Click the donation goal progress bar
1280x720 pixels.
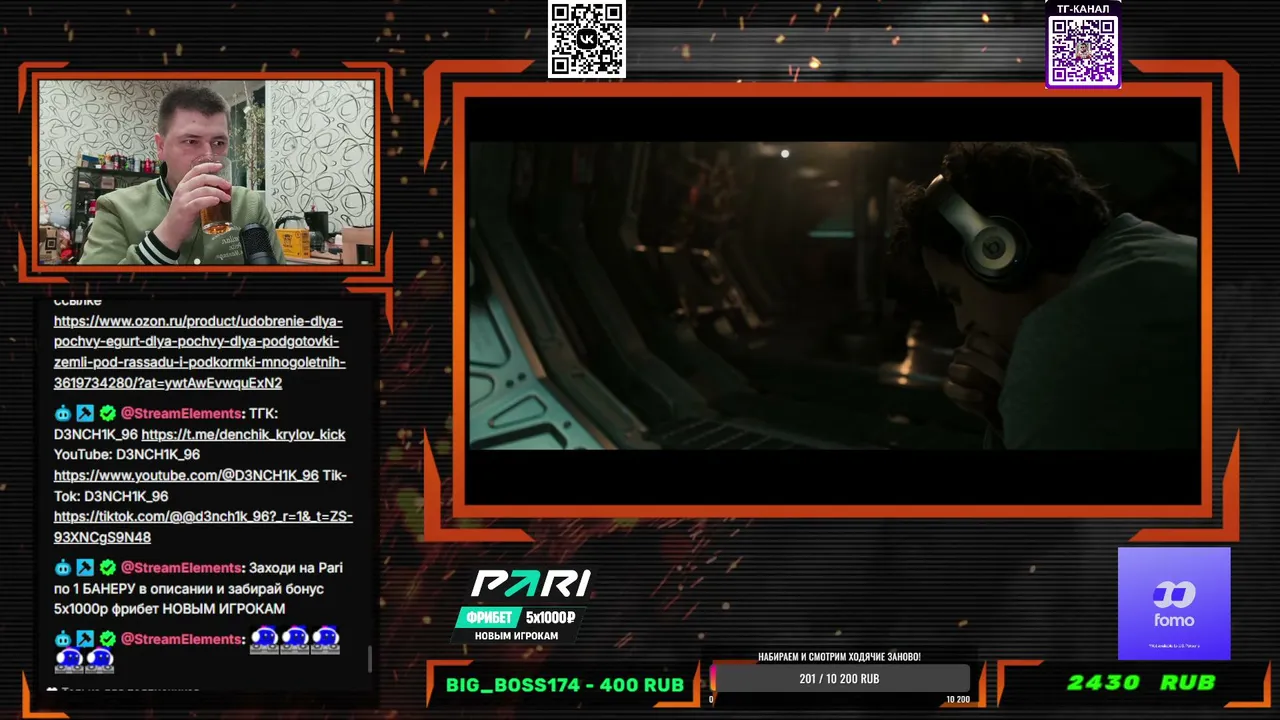point(839,679)
